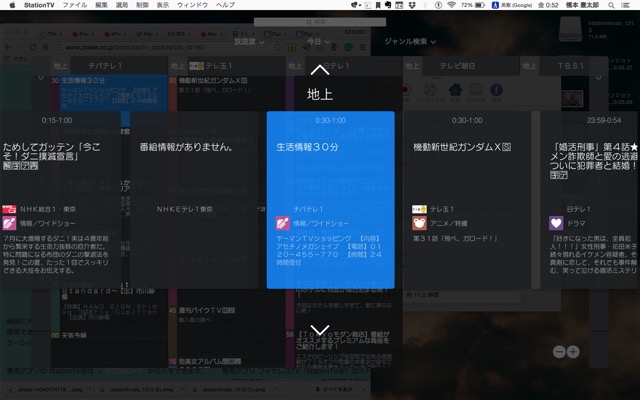Click the テレ玉1 channel logo on Gundam card
The image size is (640, 400).
point(419,209)
